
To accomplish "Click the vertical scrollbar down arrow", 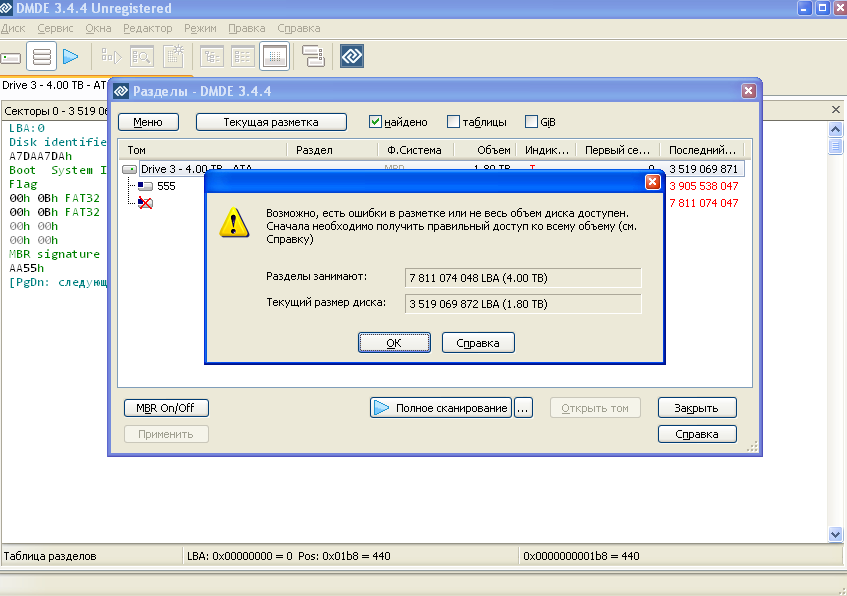I will pos(833,534).
